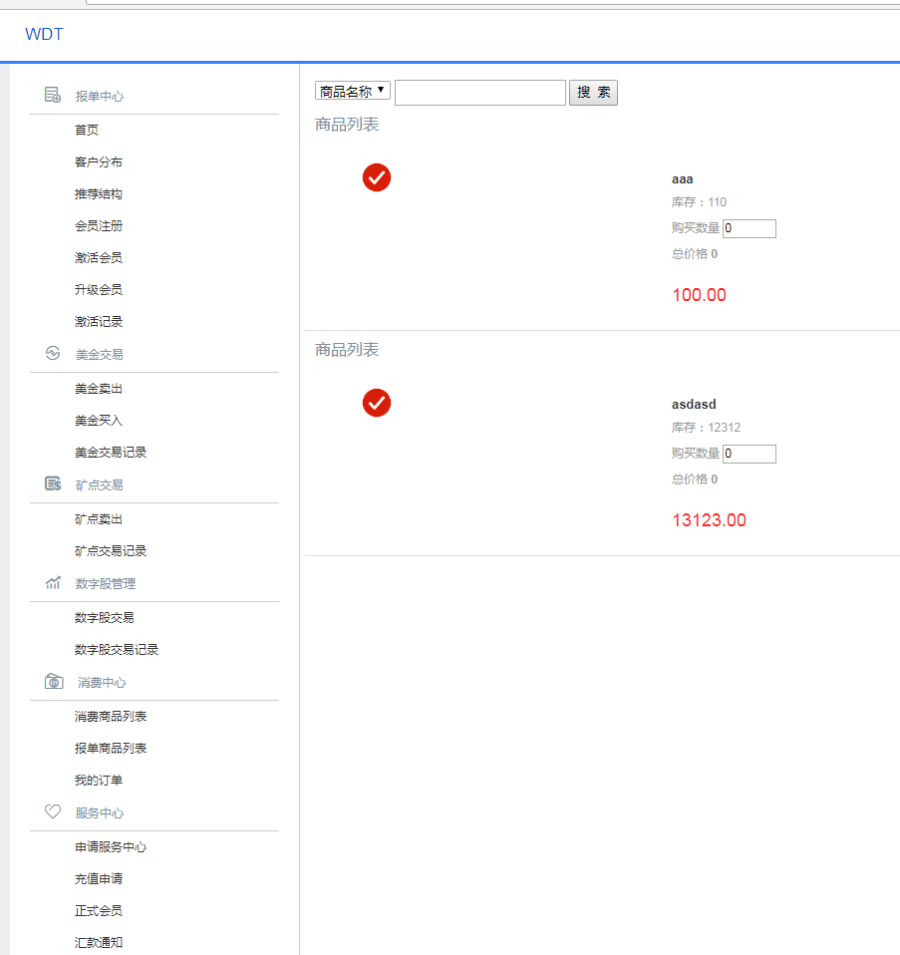View 美金交易记录 in the sidebar
The height and width of the screenshot is (955, 900).
(x=110, y=453)
